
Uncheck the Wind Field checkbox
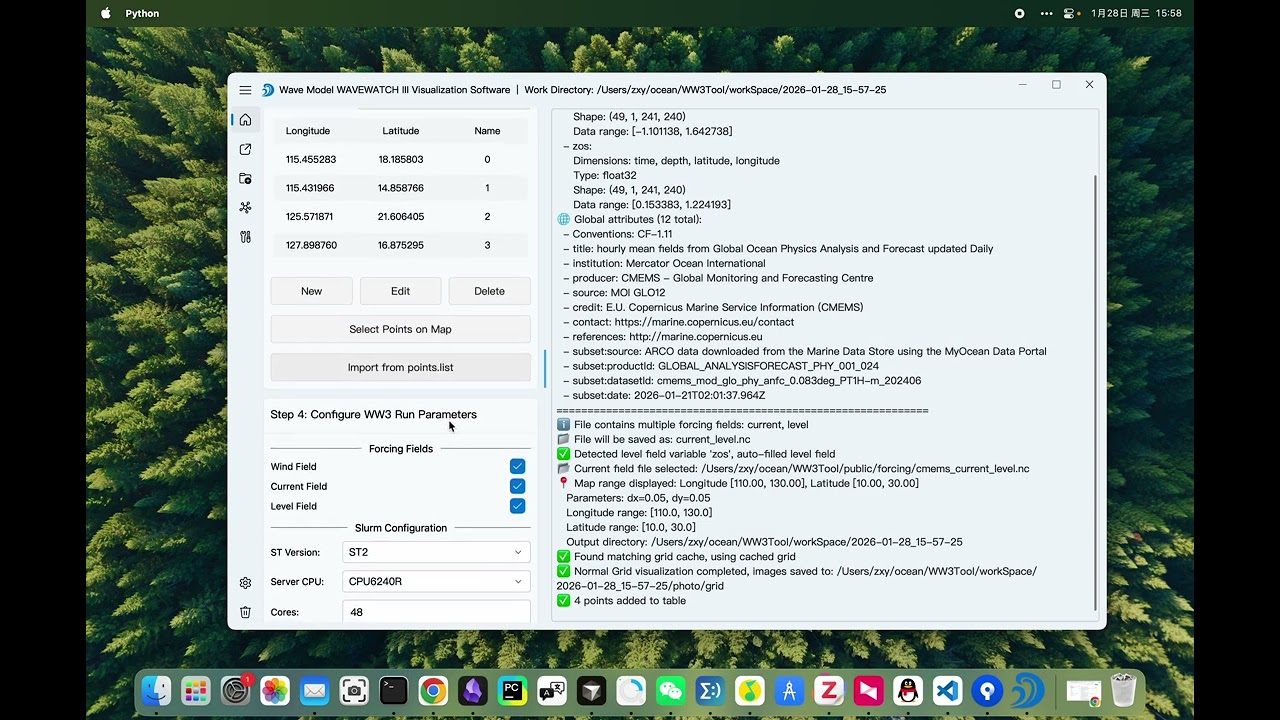[517, 466]
